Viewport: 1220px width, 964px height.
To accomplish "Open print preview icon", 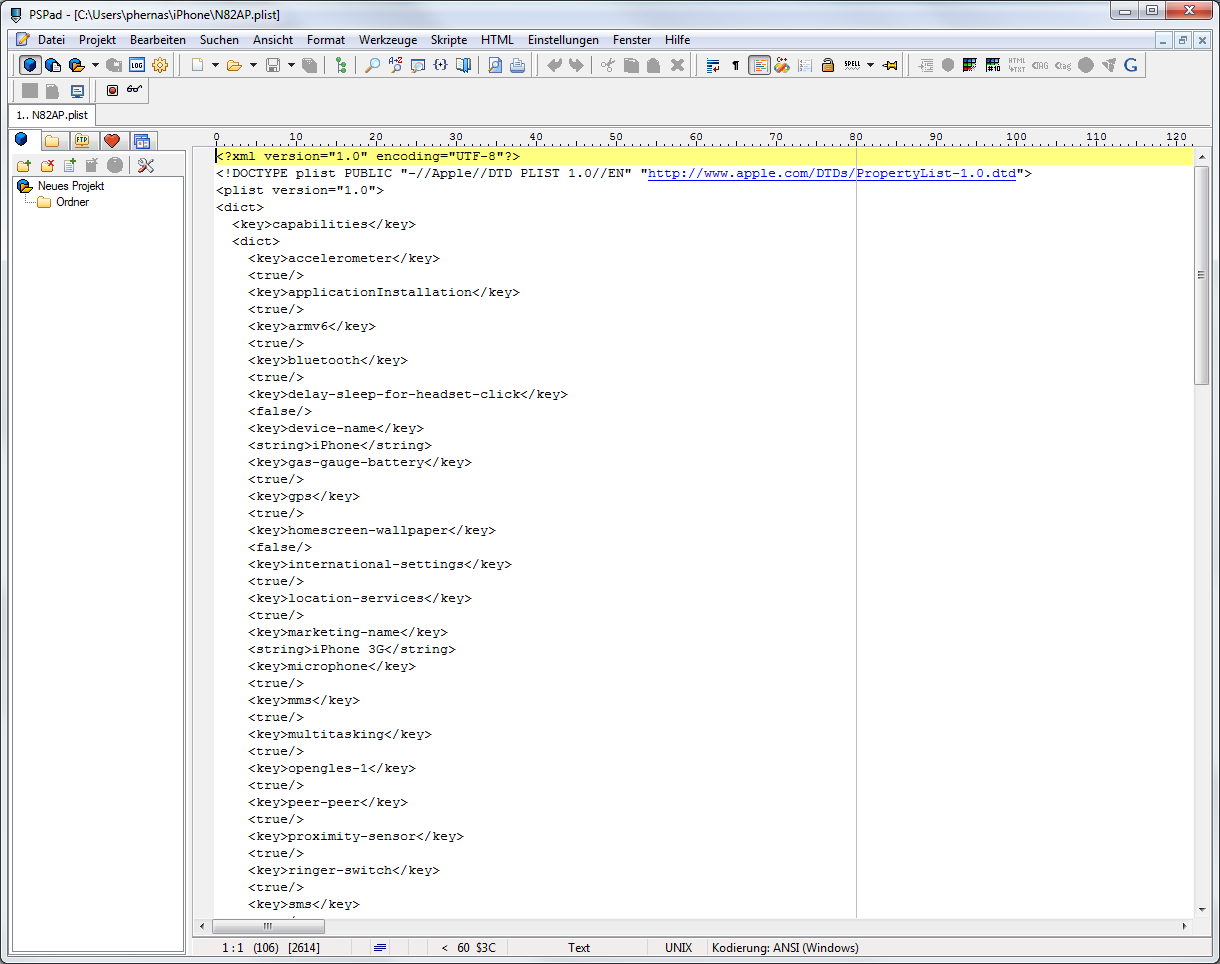I will 494,65.
